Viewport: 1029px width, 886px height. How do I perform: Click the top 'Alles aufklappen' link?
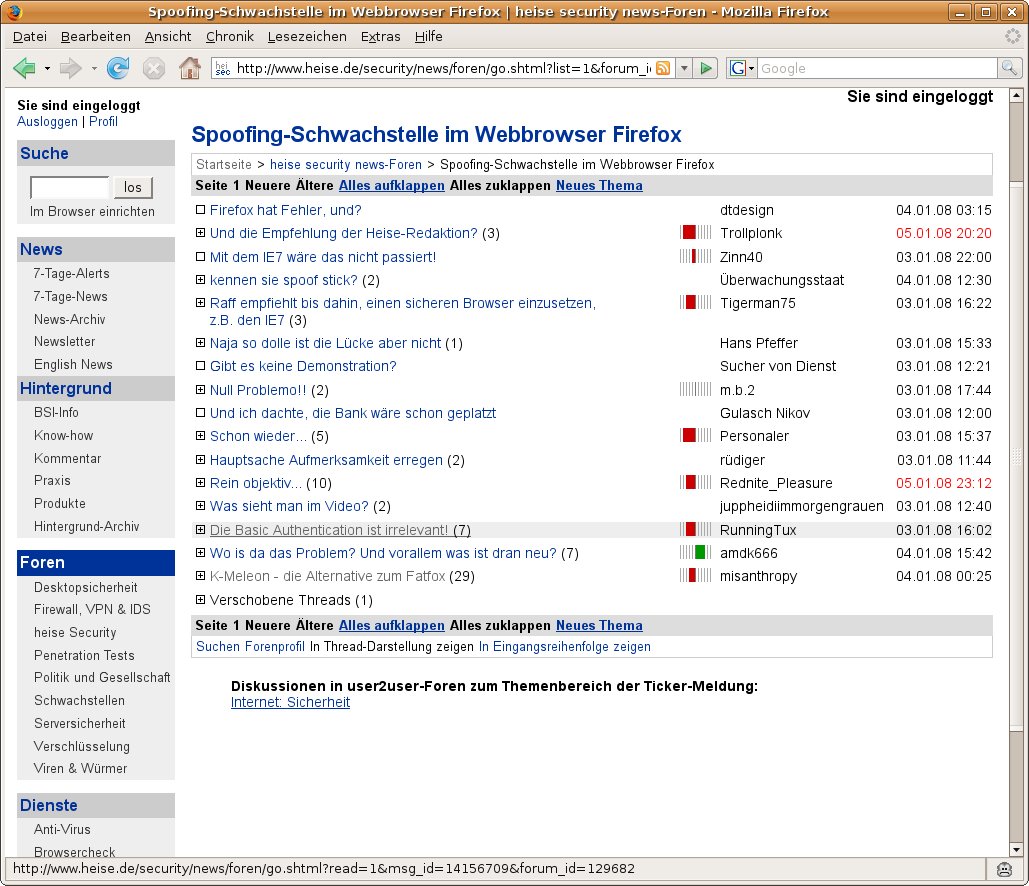tap(392, 186)
